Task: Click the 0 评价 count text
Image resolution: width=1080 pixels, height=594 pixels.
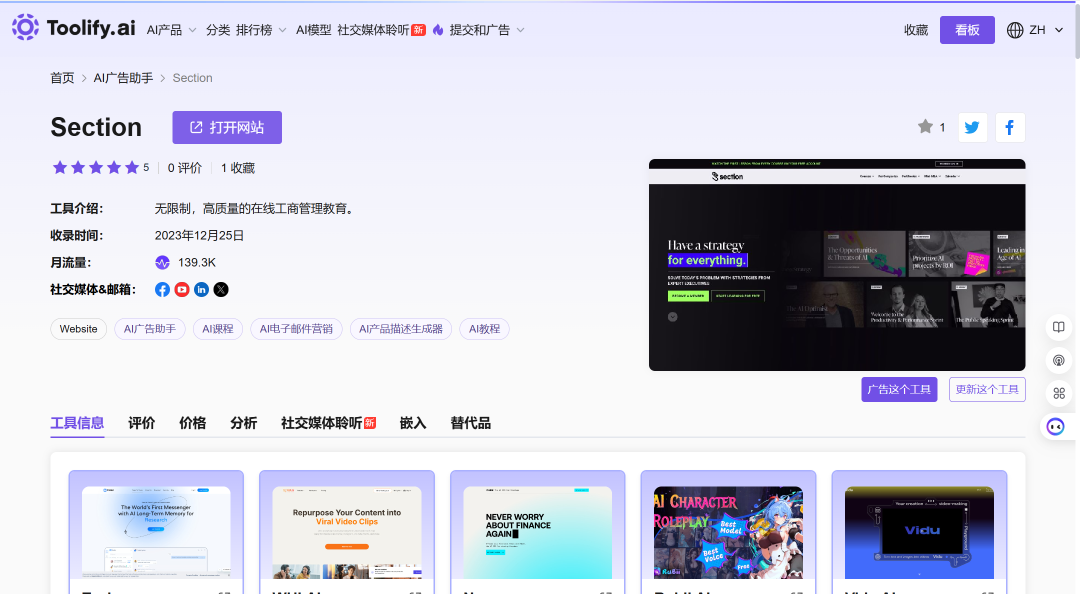Action: point(185,168)
